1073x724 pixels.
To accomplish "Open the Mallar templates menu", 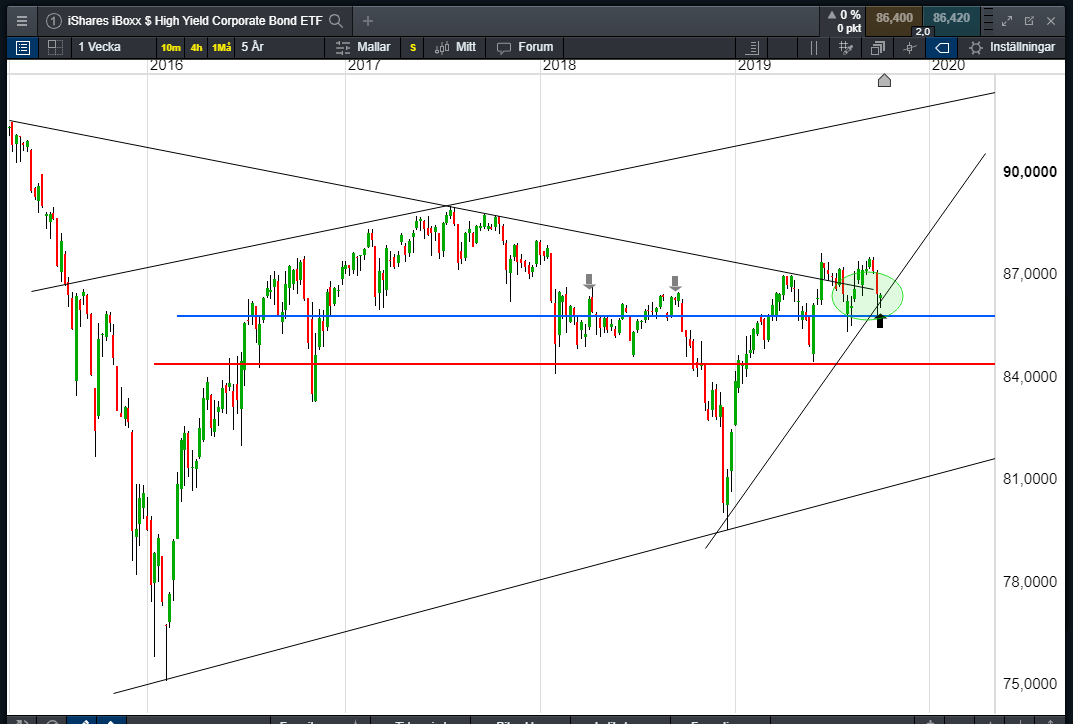I will [x=363, y=47].
